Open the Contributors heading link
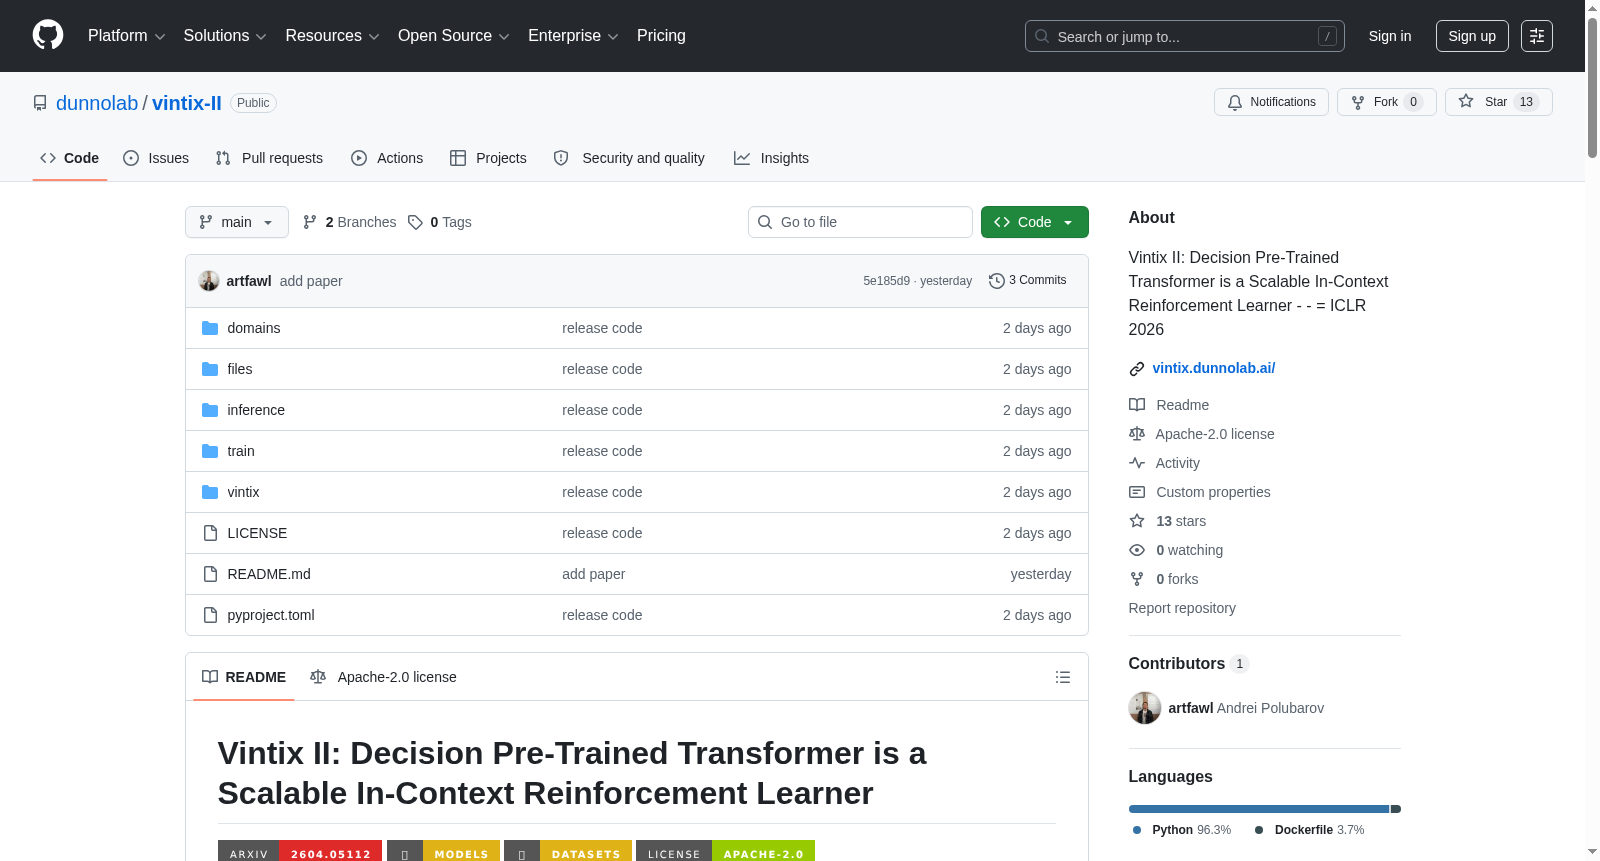 [1188, 664]
